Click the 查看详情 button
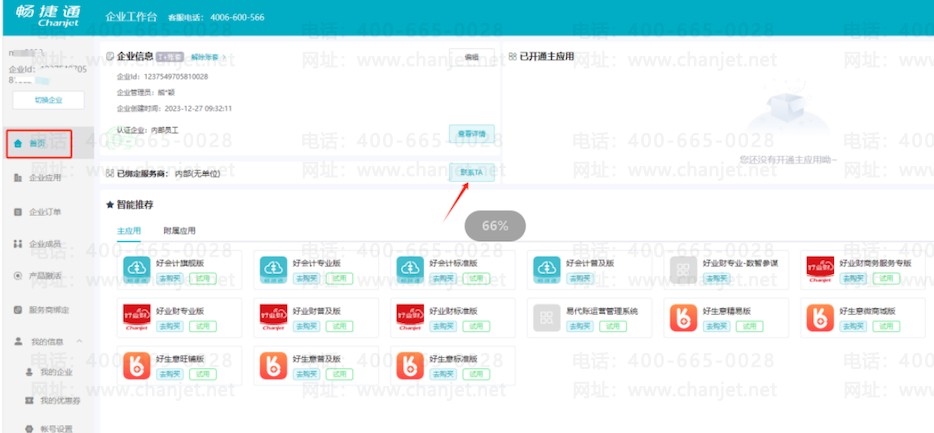 472,133
